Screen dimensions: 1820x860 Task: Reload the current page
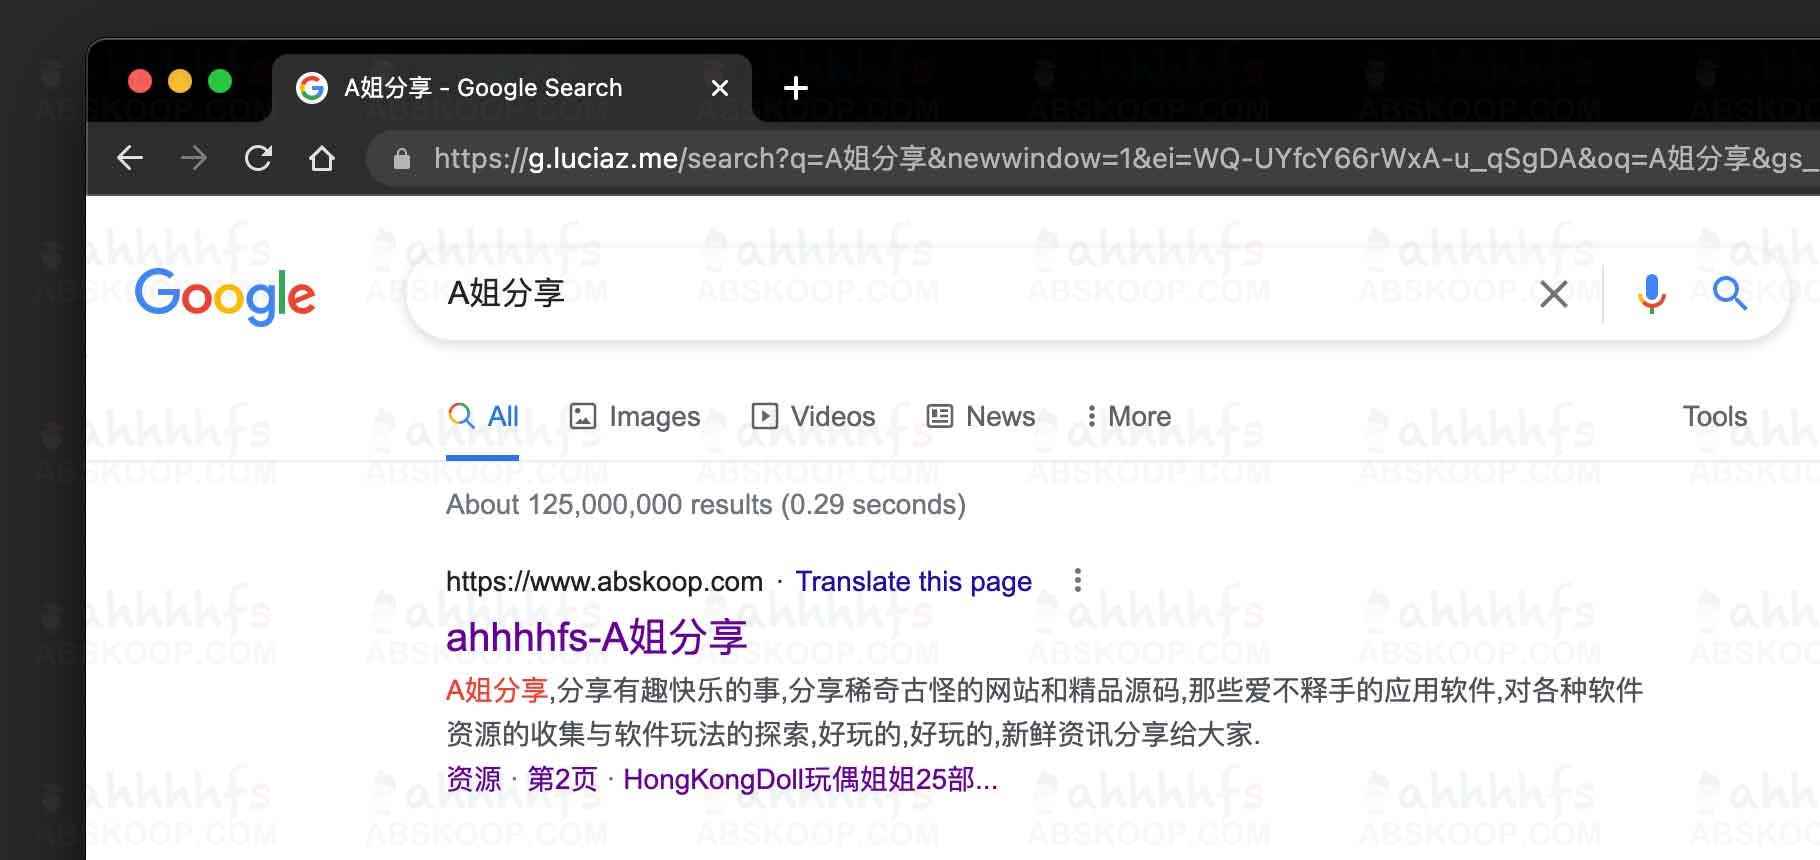(258, 158)
